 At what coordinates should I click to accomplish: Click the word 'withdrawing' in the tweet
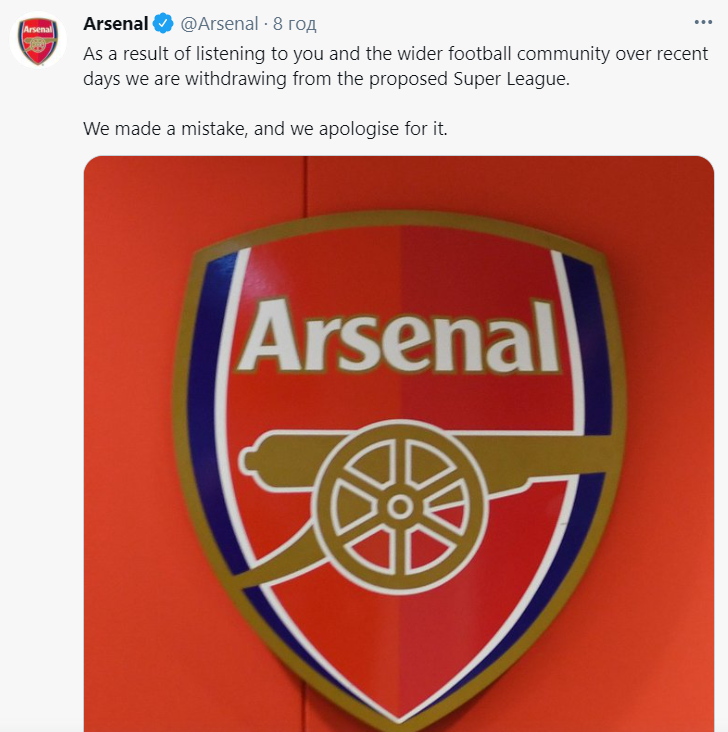point(235,79)
